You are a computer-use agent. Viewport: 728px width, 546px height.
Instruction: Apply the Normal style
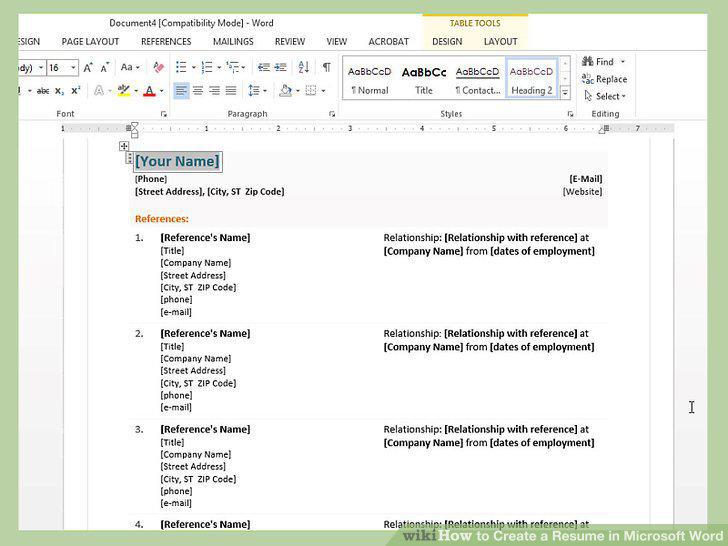tap(370, 79)
